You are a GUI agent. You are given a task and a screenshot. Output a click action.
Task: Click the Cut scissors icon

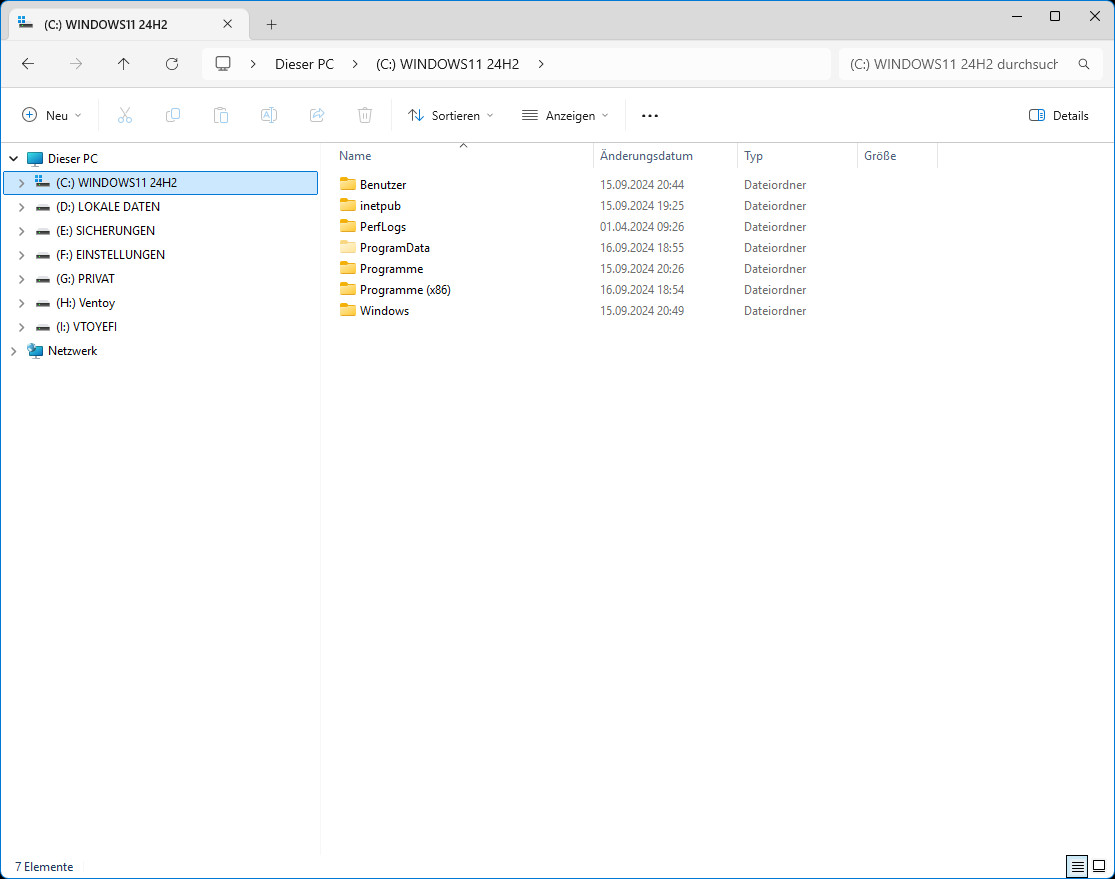point(125,115)
